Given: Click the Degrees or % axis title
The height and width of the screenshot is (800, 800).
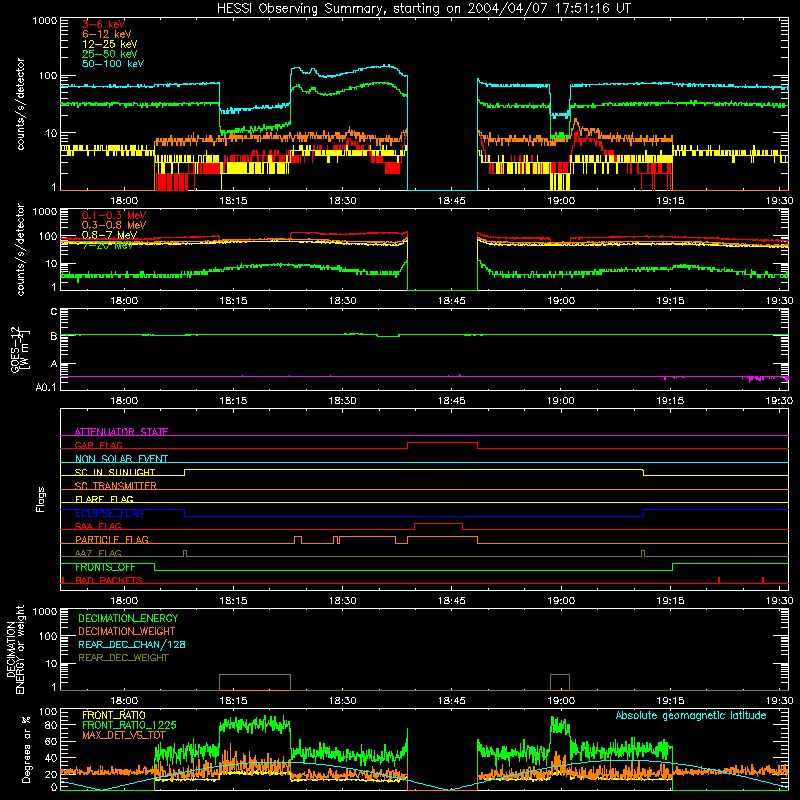Looking at the screenshot, I should tap(26, 749).
